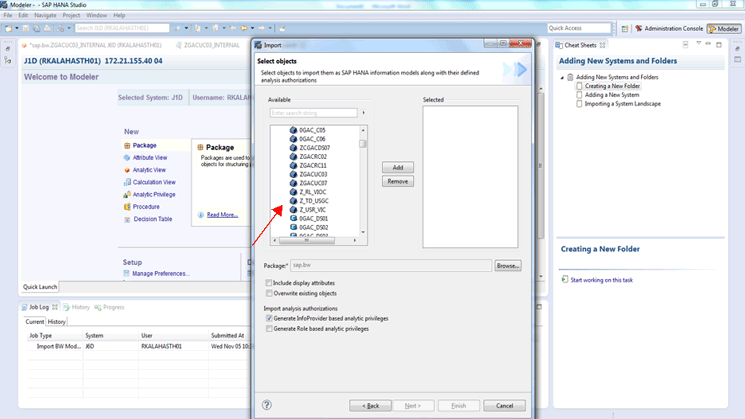Enable Generate Role based analytic privileges
The height and width of the screenshot is (419, 745).
269,329
